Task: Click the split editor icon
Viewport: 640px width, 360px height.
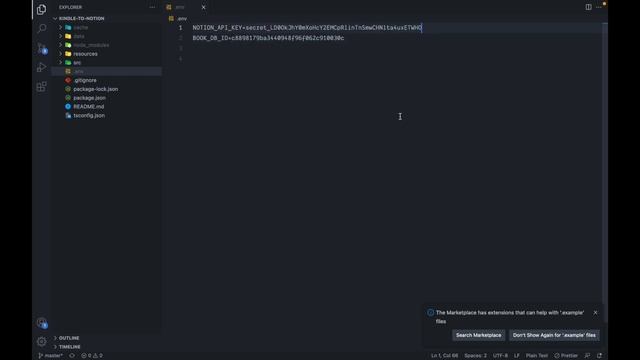Action: [x=588, y=7]
